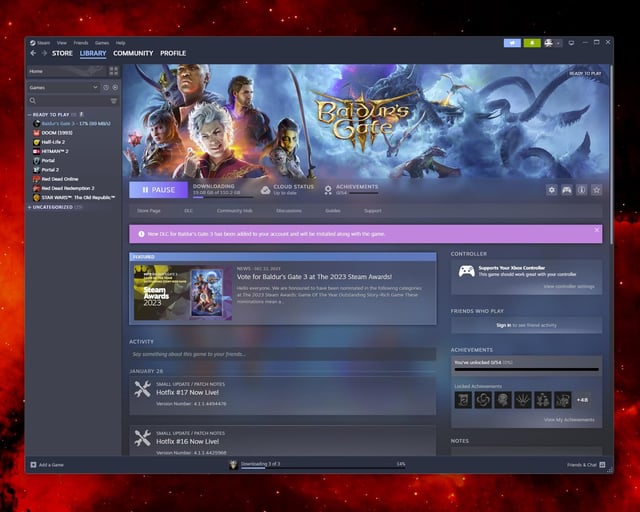Open View controller settings link
The image size is (640, 512).
(x=569, y=287)
